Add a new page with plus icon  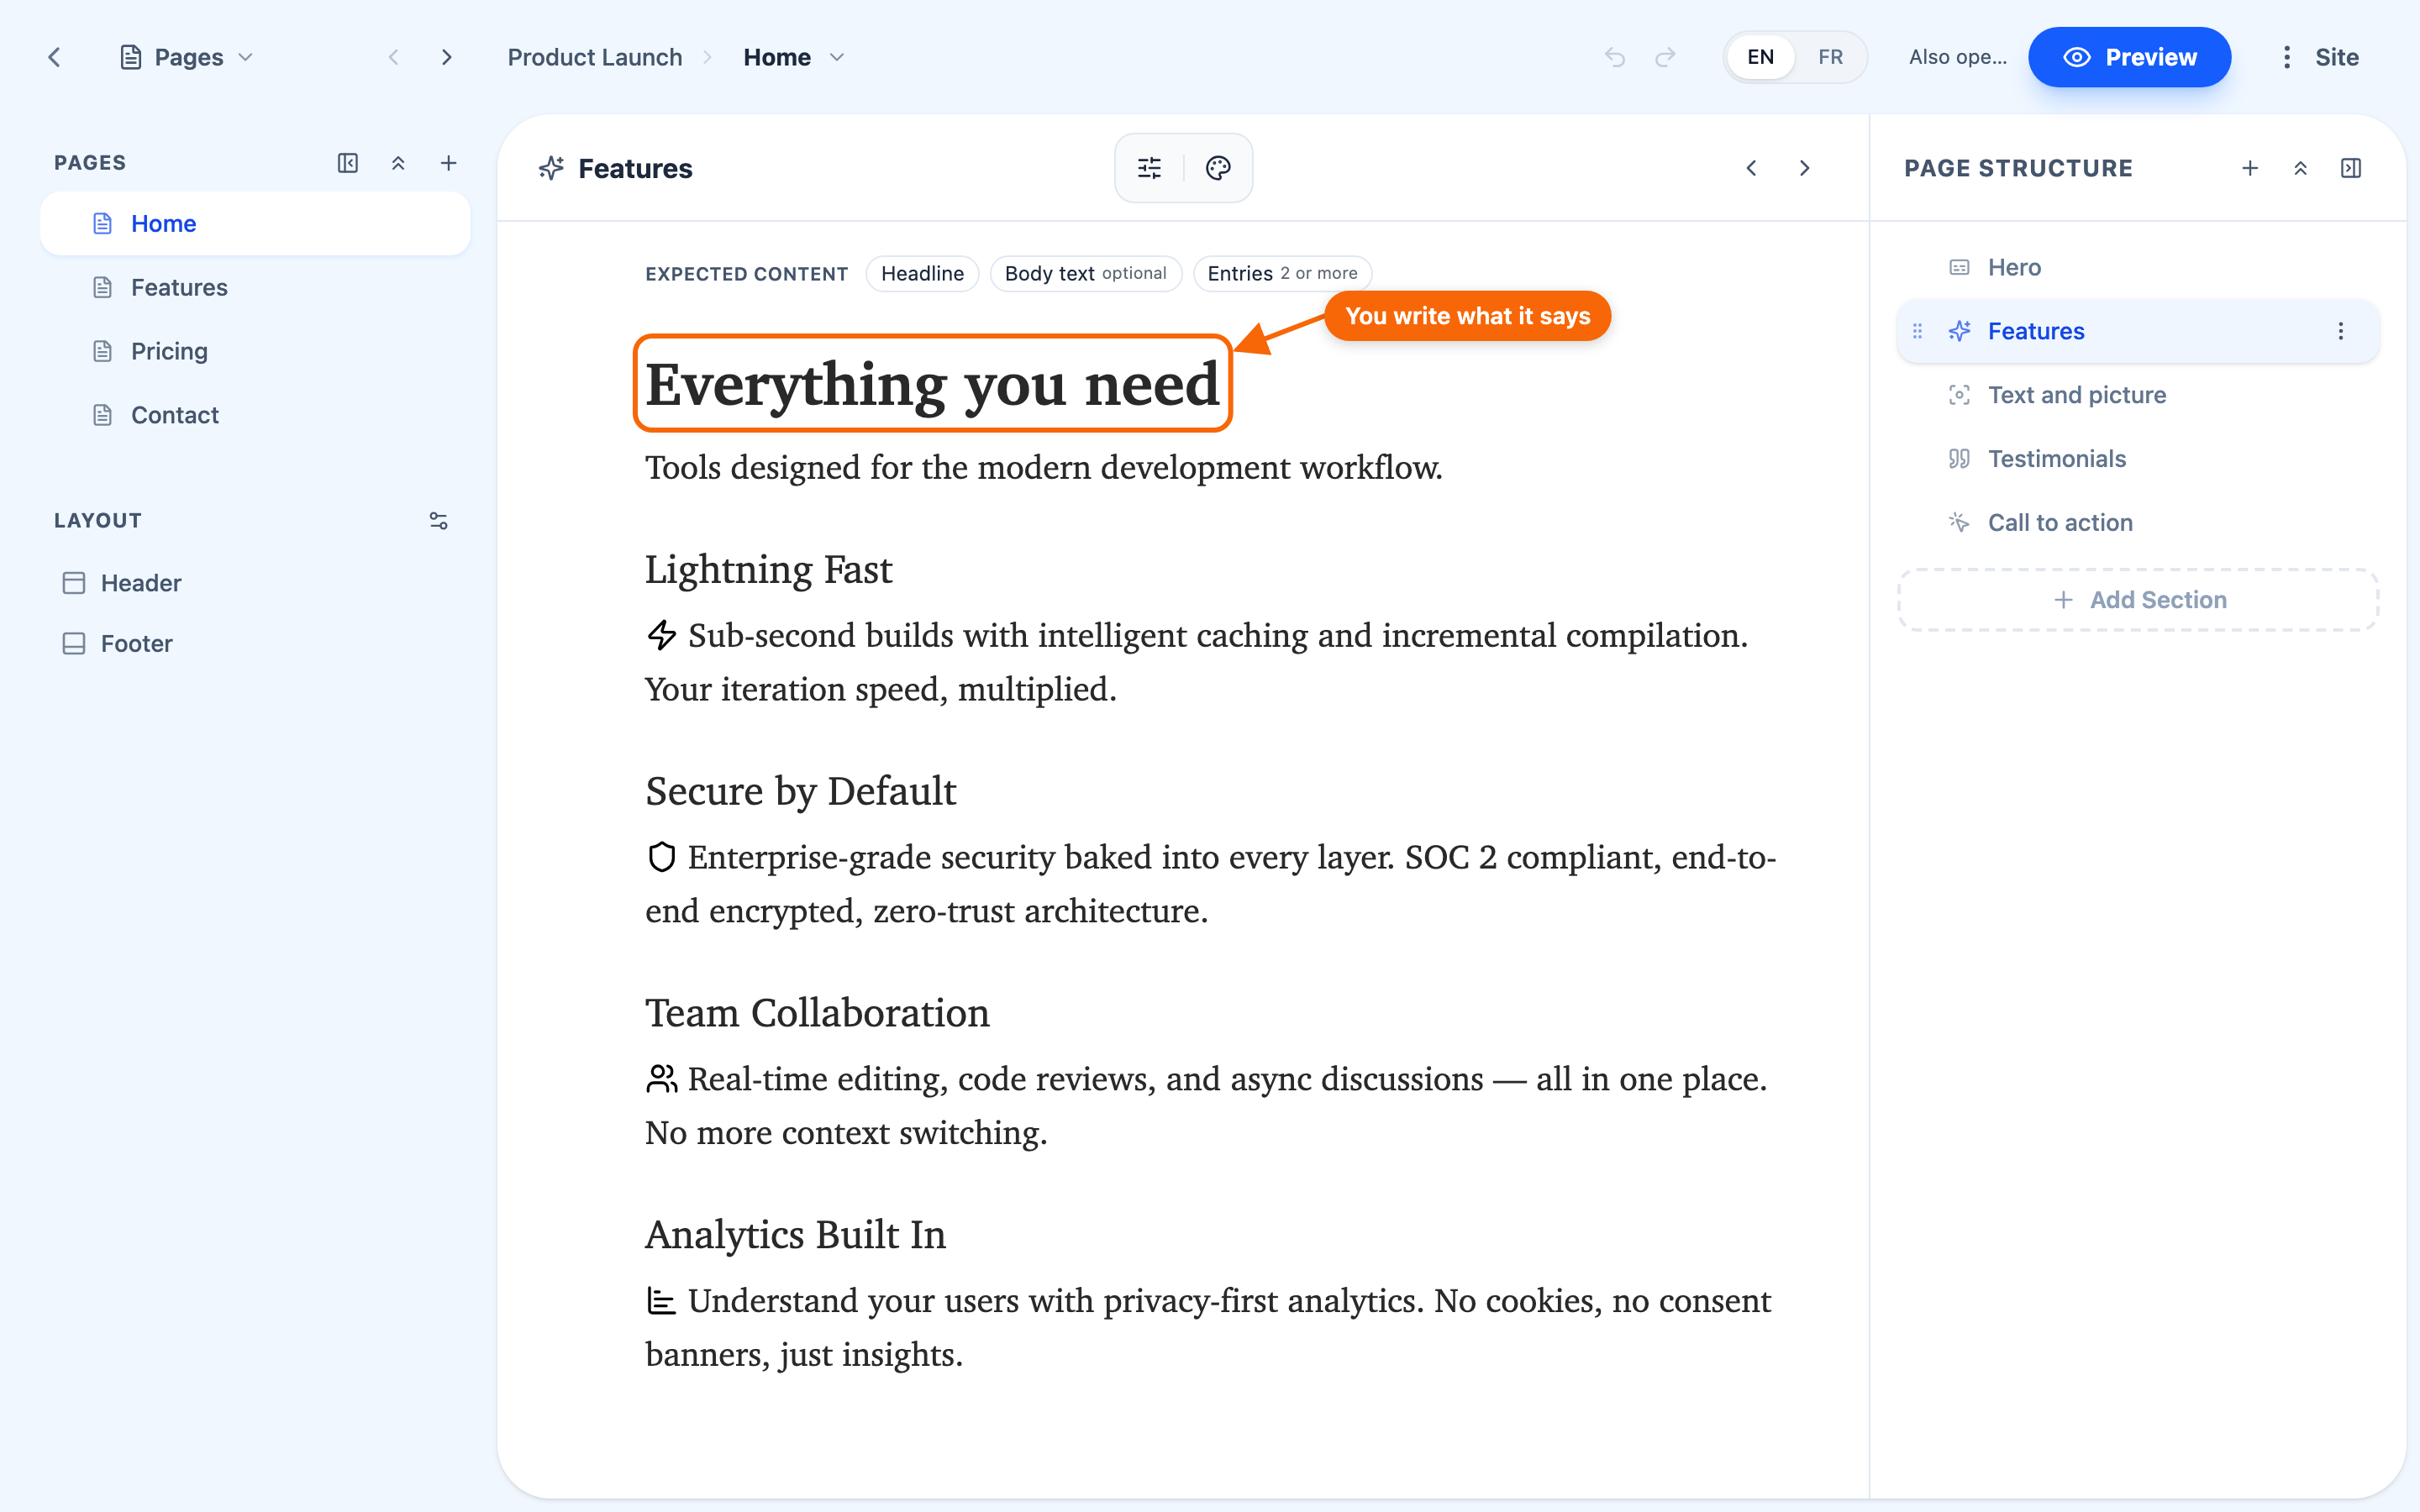[x=449, y=163]
